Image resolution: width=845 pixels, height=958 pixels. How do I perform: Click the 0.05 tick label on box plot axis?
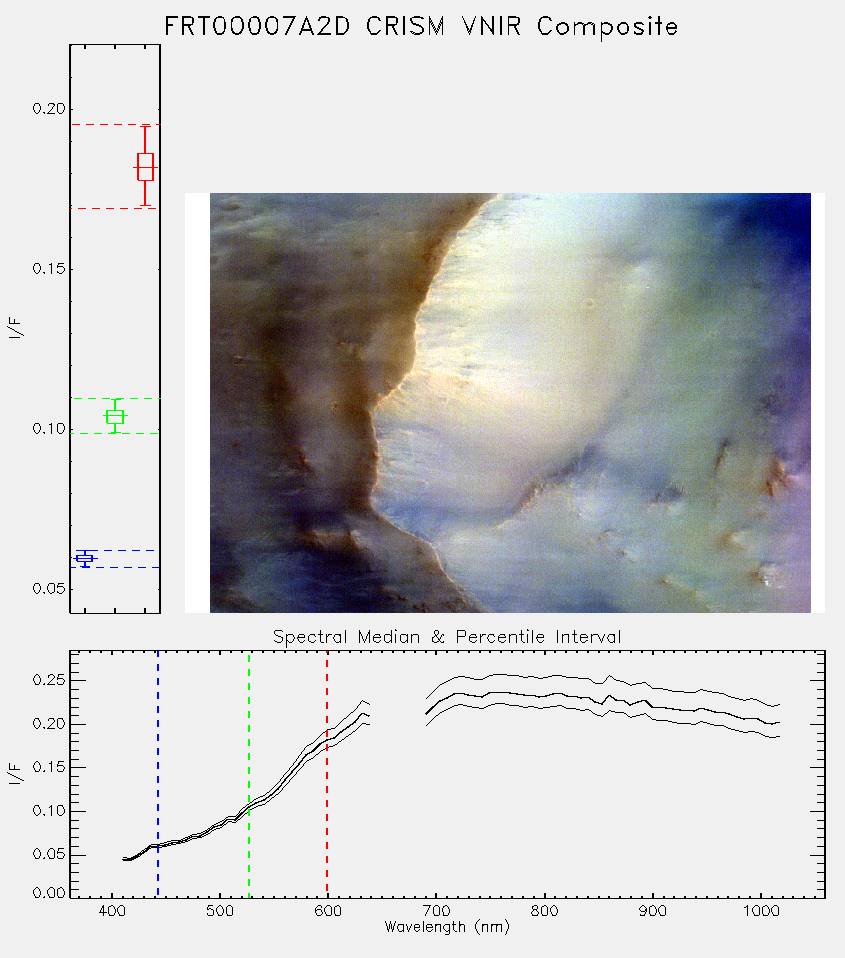48,588
